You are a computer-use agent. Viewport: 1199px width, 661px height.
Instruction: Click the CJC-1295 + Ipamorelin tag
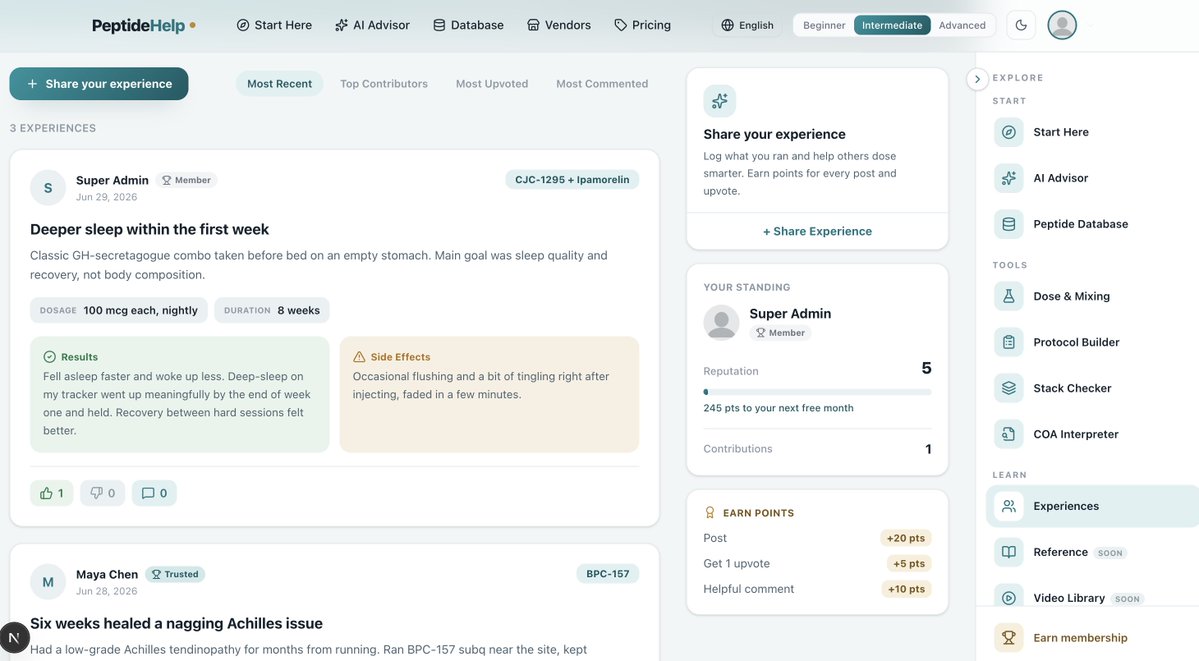(x=572, y=180)
